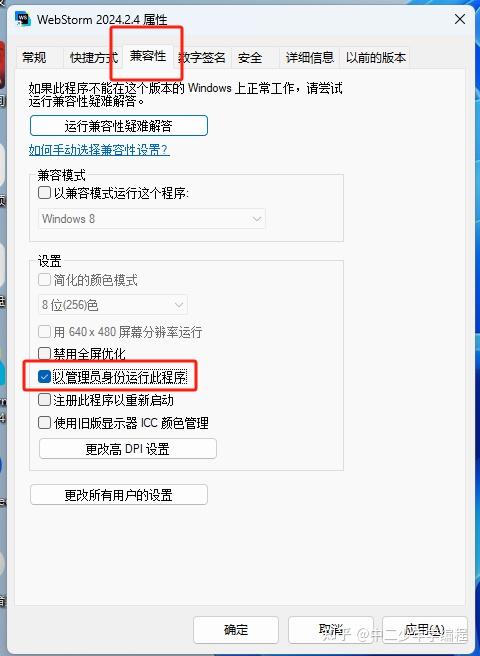Open the 如何手动选择兼容性设置 link
Screen dimensions: 480x656
tap(99, 150)
